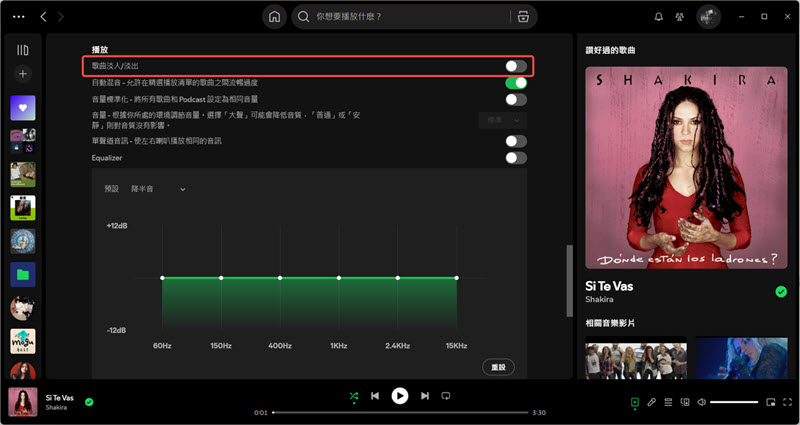800x425 pixels.
Task: Click green check beside Si Te Vas title
Action: click(781, 291)
